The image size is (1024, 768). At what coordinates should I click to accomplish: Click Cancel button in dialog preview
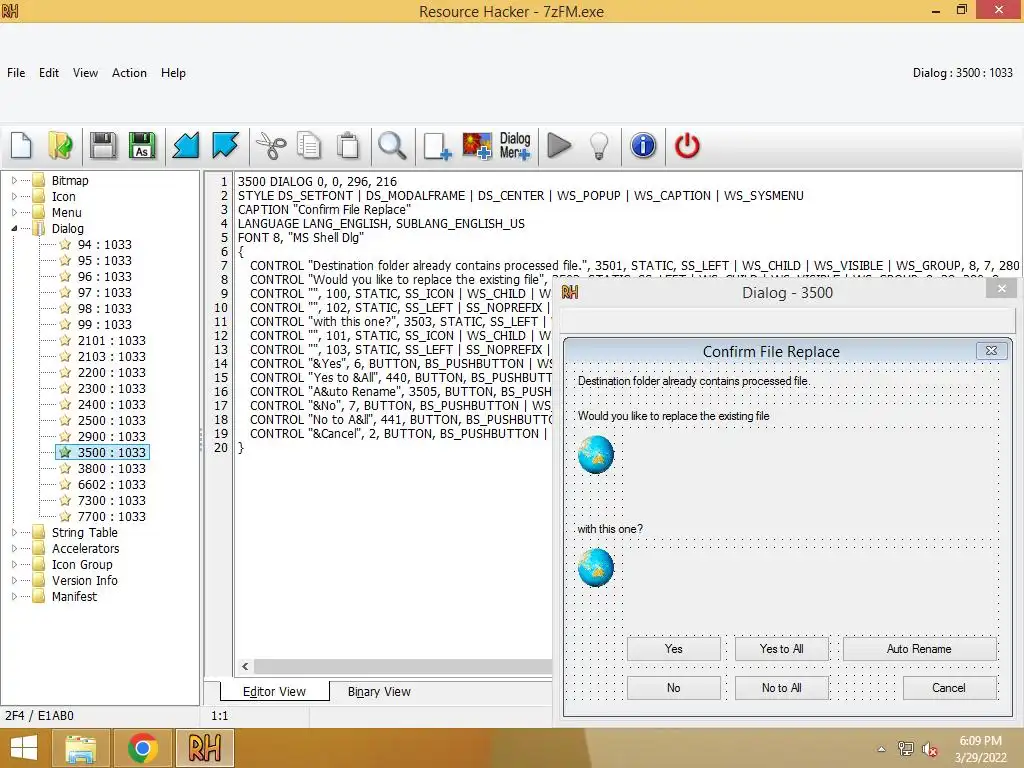tap(949, 688)
